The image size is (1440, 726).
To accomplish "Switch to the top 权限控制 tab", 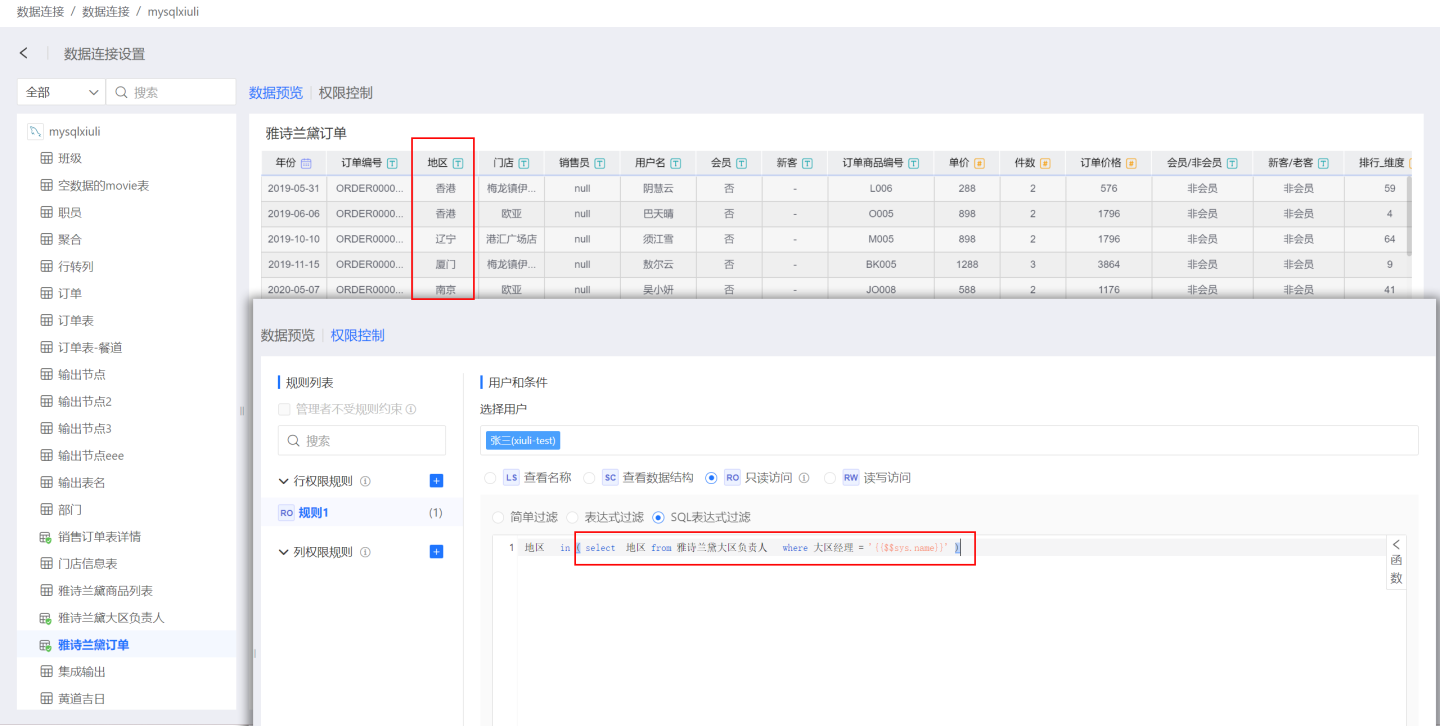I will tap(345, 93).
